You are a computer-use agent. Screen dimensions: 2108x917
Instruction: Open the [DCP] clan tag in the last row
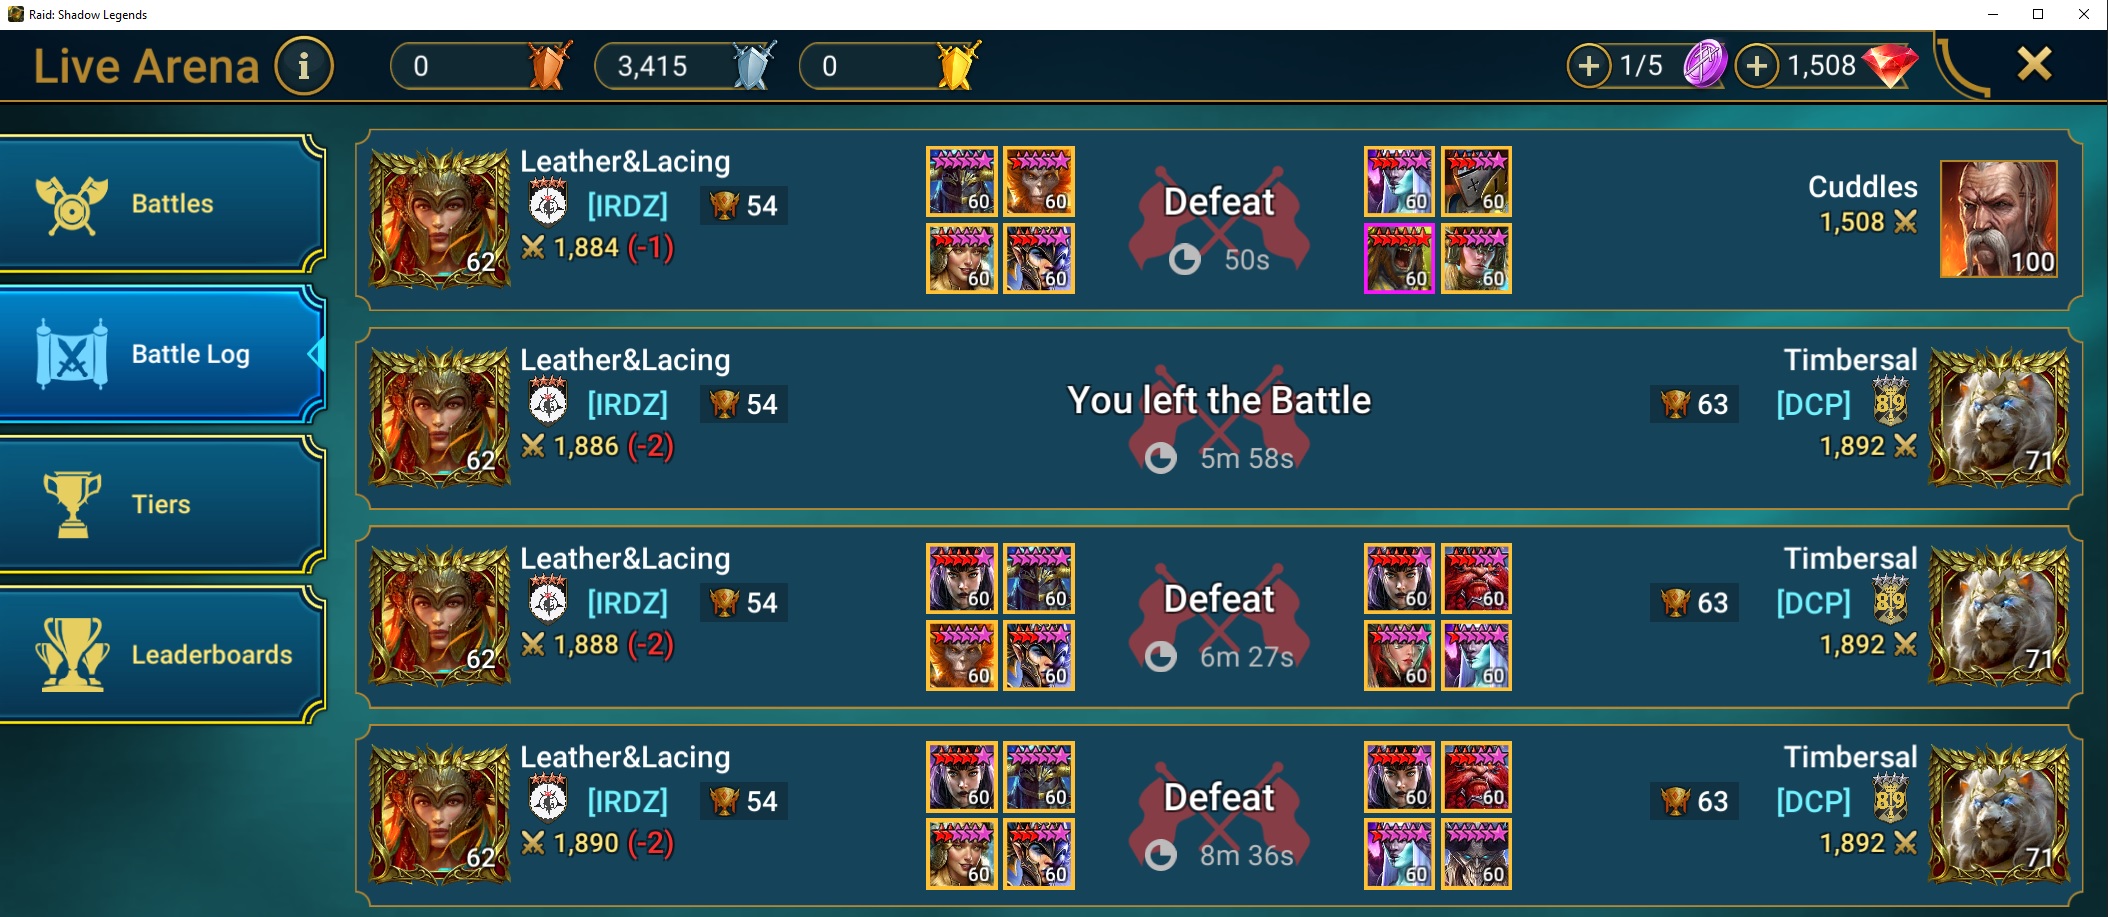point(1813,801)
